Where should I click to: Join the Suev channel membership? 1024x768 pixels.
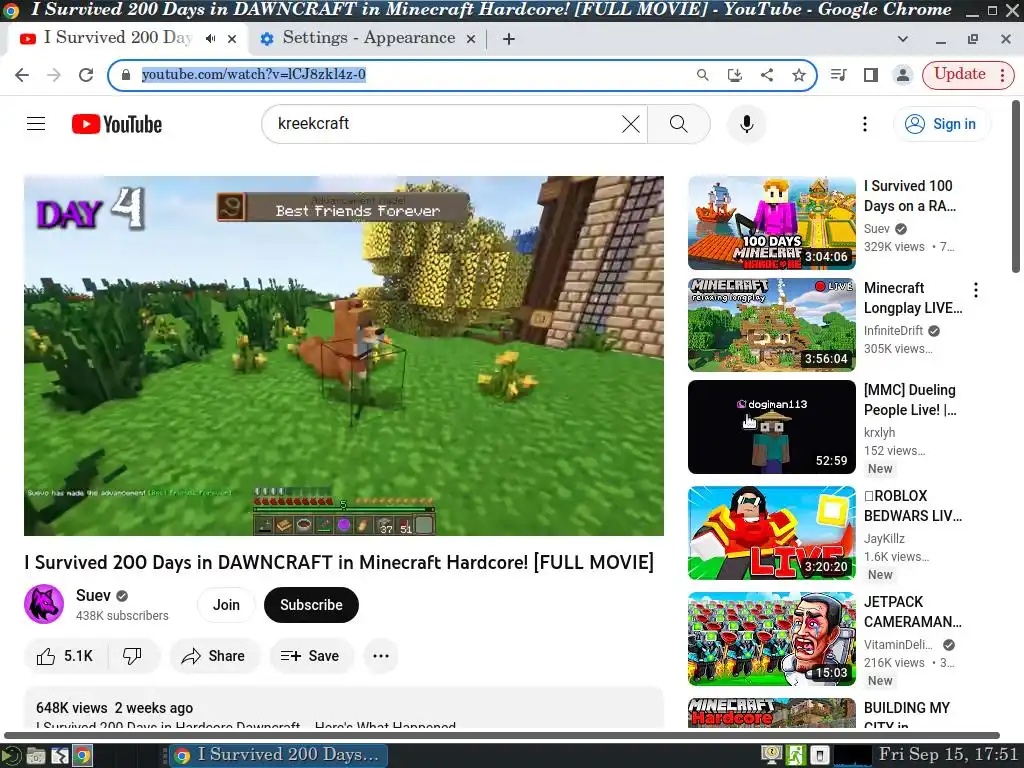point(226,605)
